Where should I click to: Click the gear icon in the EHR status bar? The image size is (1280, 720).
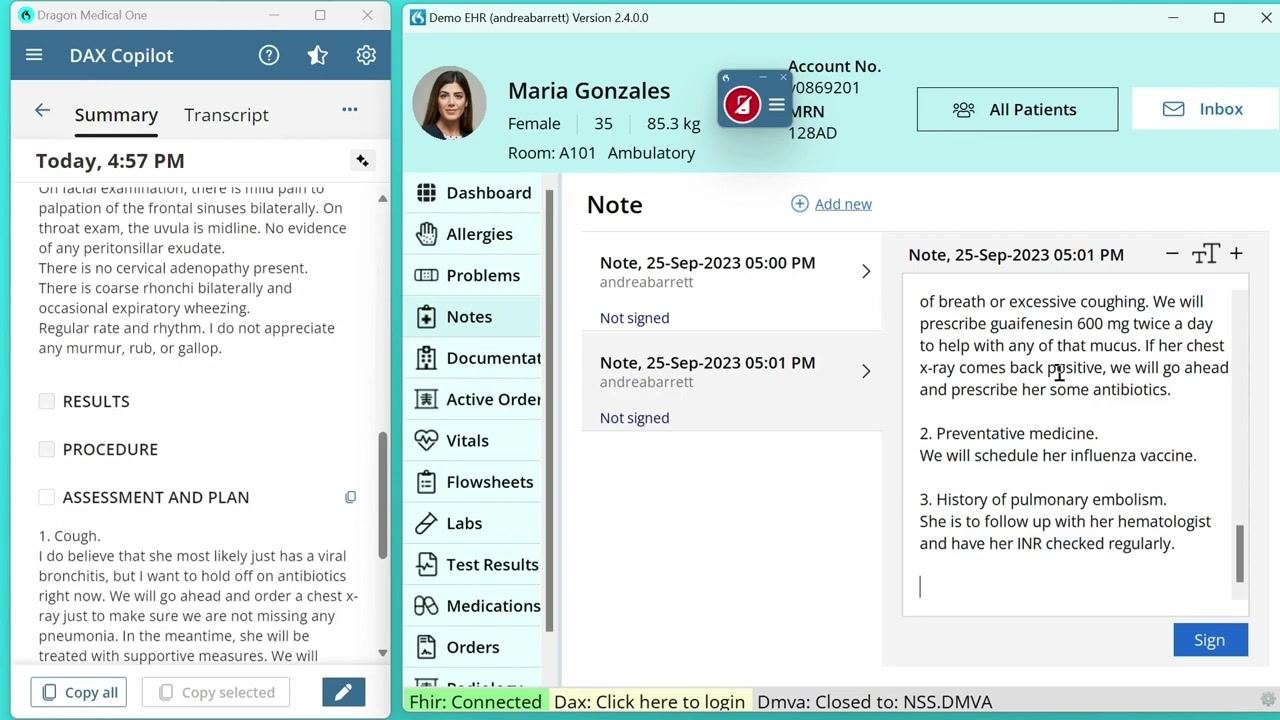point(1268,700)
